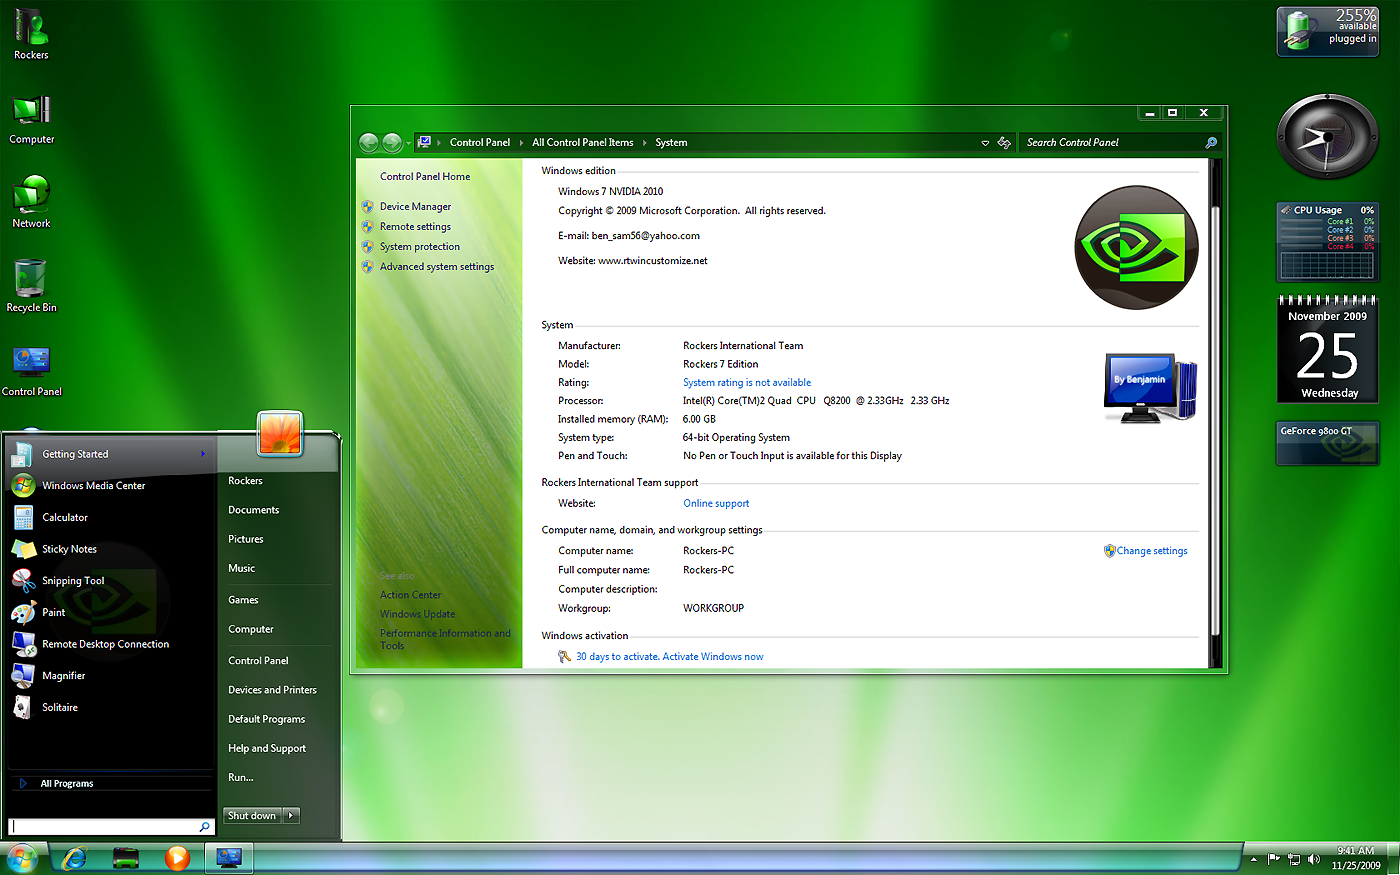Open System protection settings
This screenshot has width=1400, height=875.
[420, 246]
